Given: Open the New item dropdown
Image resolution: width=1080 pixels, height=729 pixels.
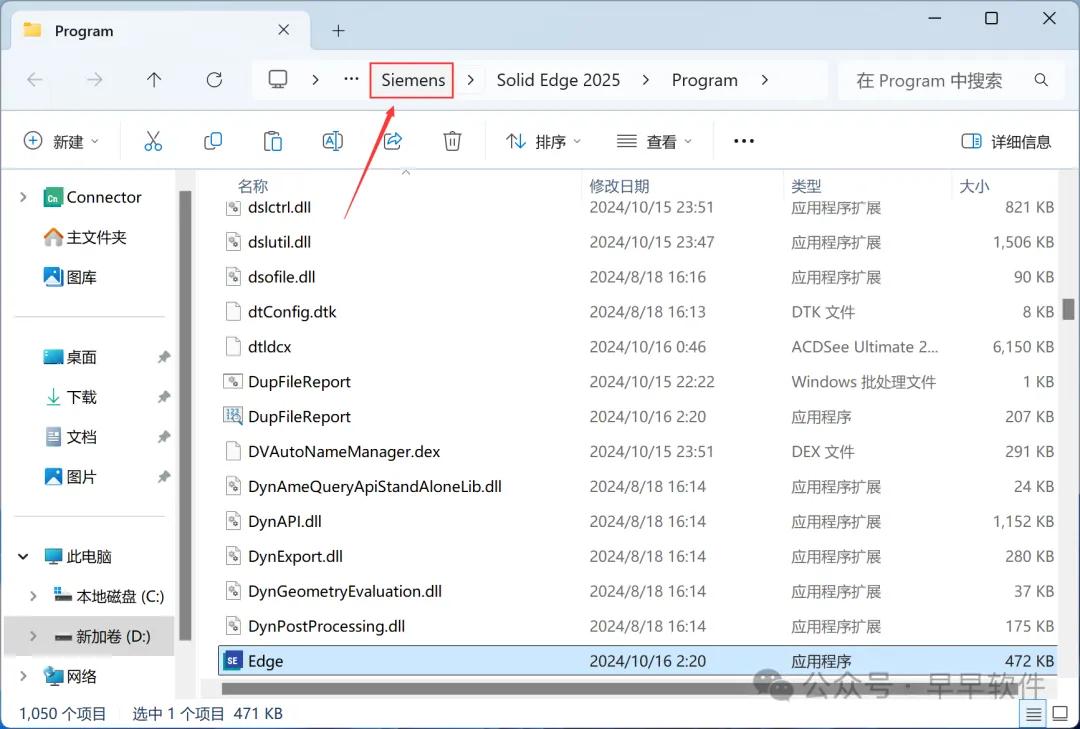Looking at the screenshot, I should [61, 141].
